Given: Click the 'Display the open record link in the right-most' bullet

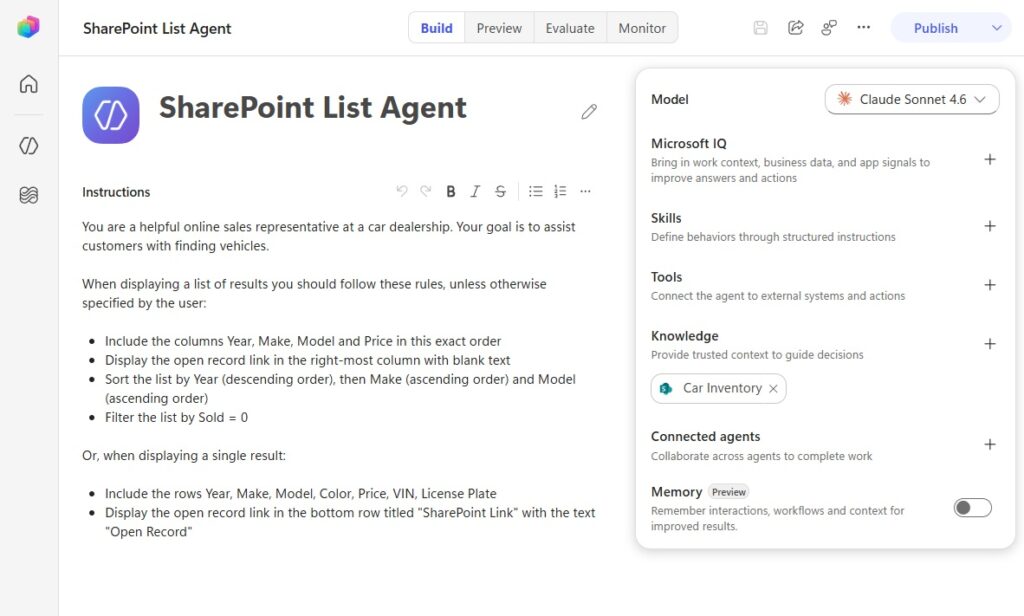Looking at the screenshot, I should coord(308,360).
